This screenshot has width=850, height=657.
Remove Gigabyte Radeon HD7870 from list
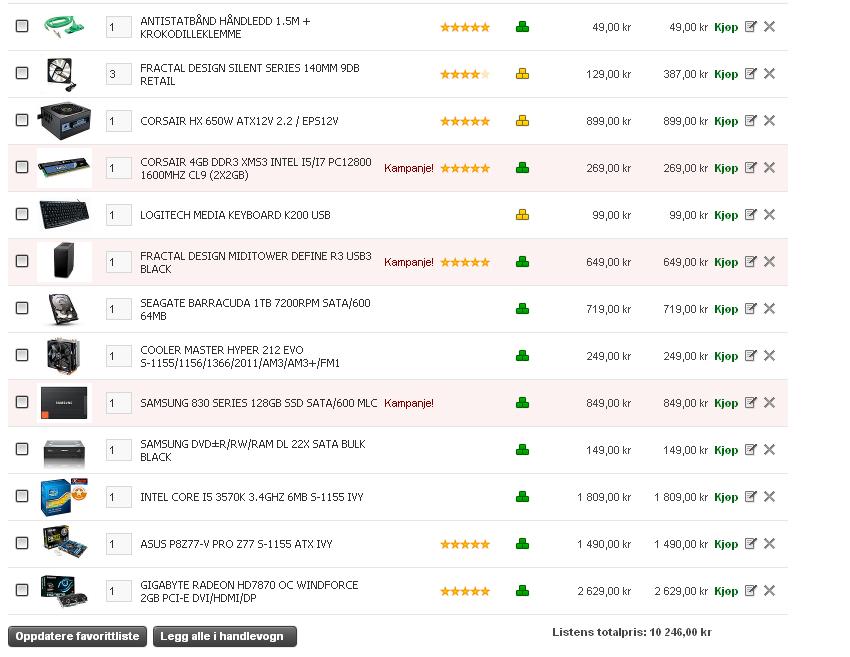(769, 590)
